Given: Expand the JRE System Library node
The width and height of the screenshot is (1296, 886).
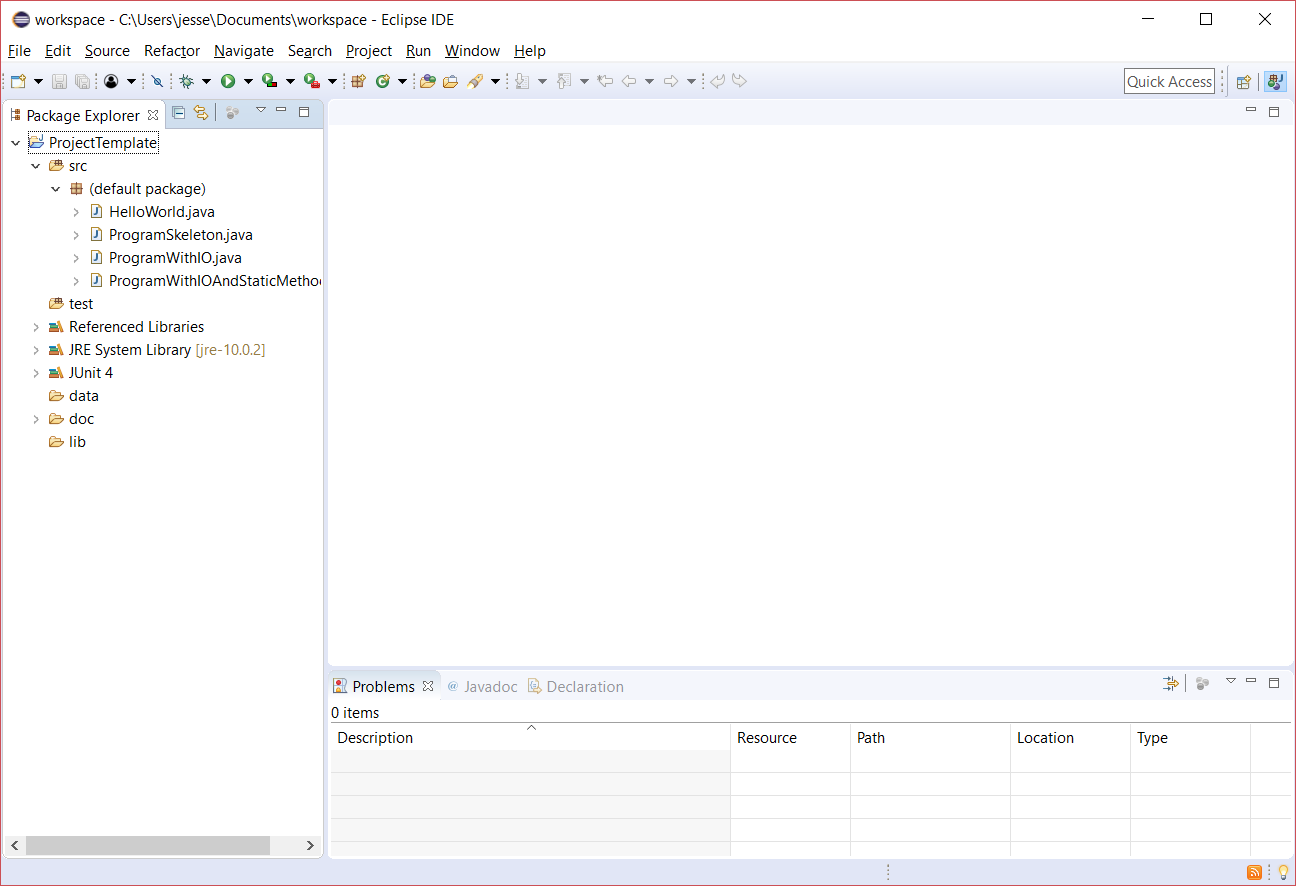Looking at the screenshot, I should [36, 350].
